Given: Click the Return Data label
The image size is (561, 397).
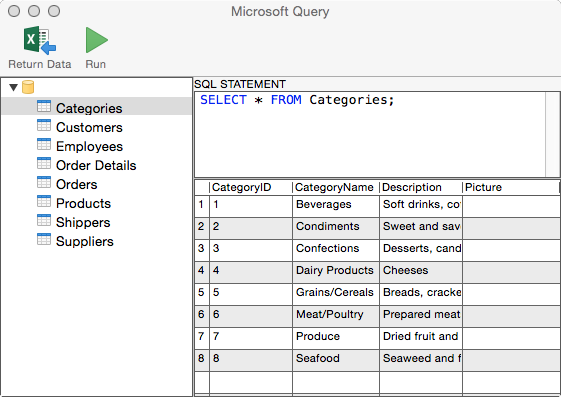Looking at the screenshot, I should click(40, 64).
